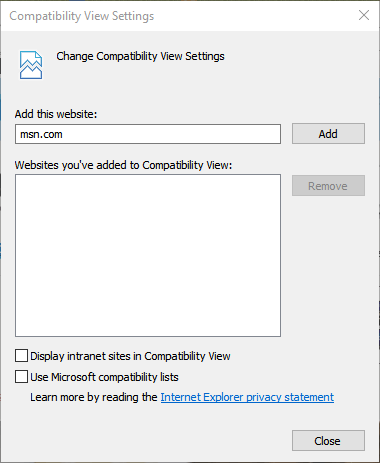Click the Learn more by reading text
This screenshot has width=380, height=463.
(x=94, y=397)
